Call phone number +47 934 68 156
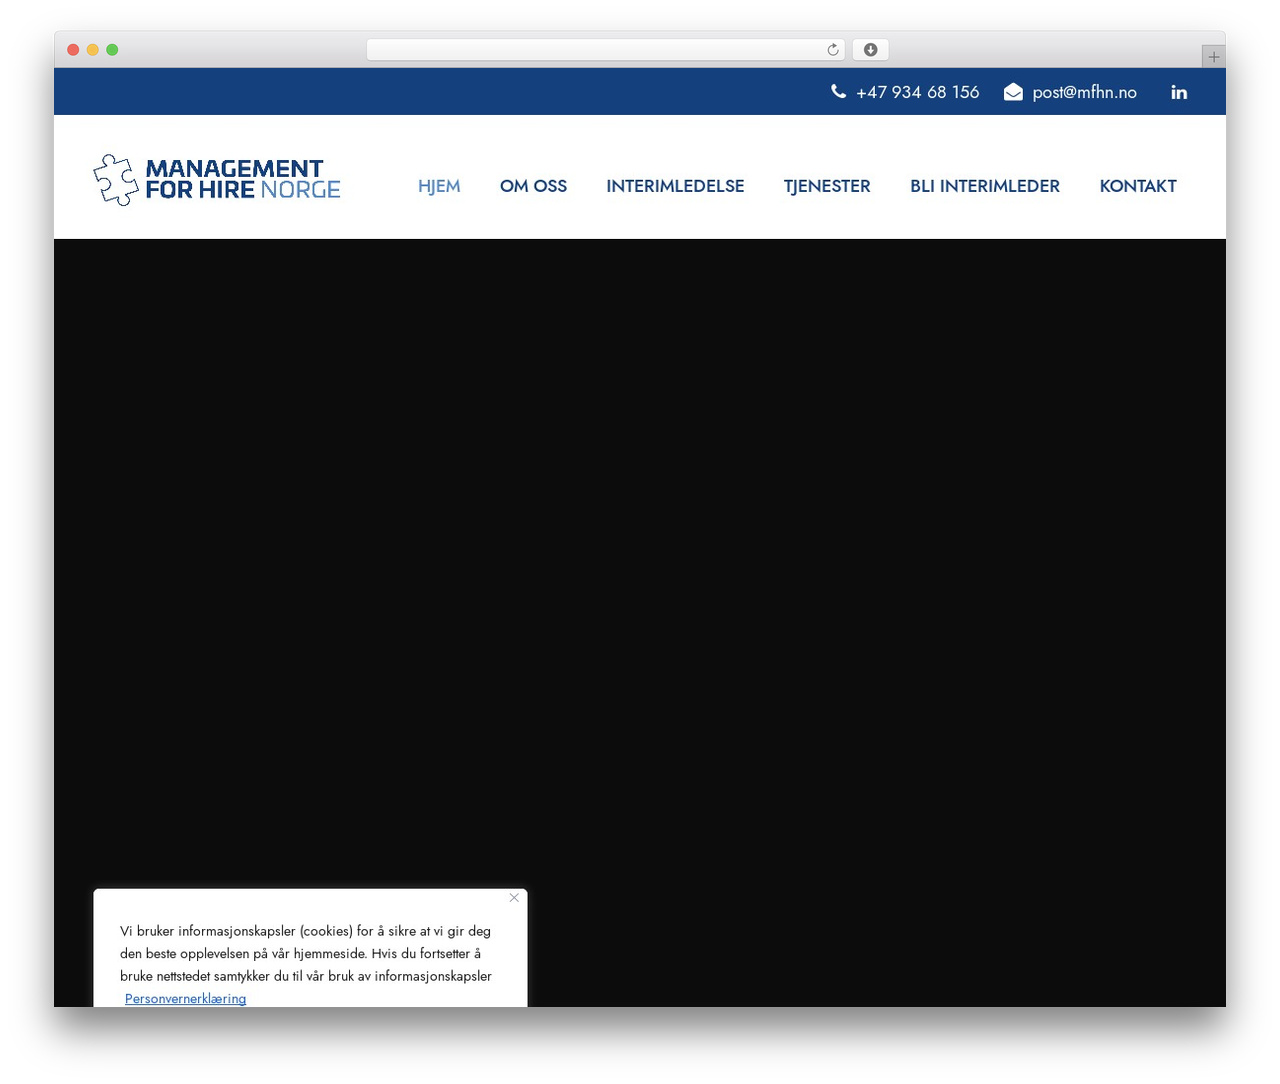The height and width of the screenshot is (1084, 1280). tap(917, 92)
